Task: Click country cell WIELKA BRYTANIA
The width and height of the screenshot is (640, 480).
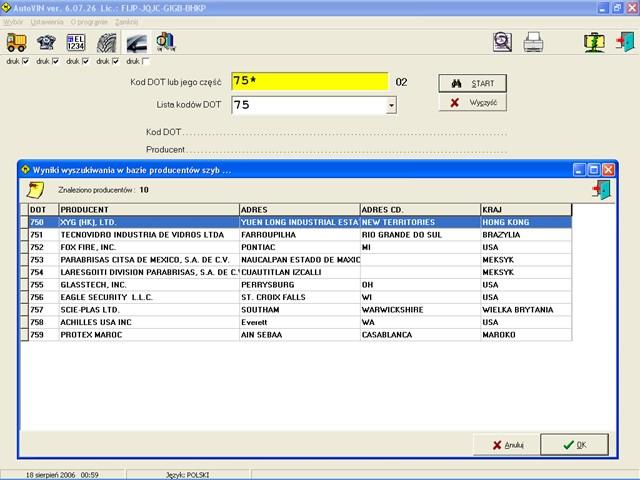Action: (x=526, y=310)
